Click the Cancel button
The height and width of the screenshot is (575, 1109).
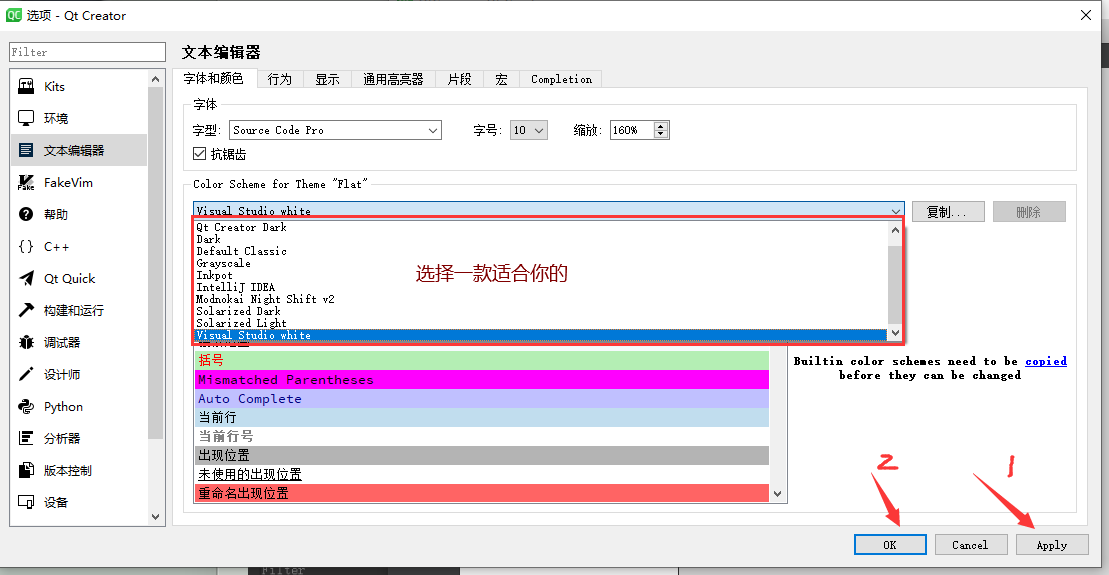coord(970,545)
